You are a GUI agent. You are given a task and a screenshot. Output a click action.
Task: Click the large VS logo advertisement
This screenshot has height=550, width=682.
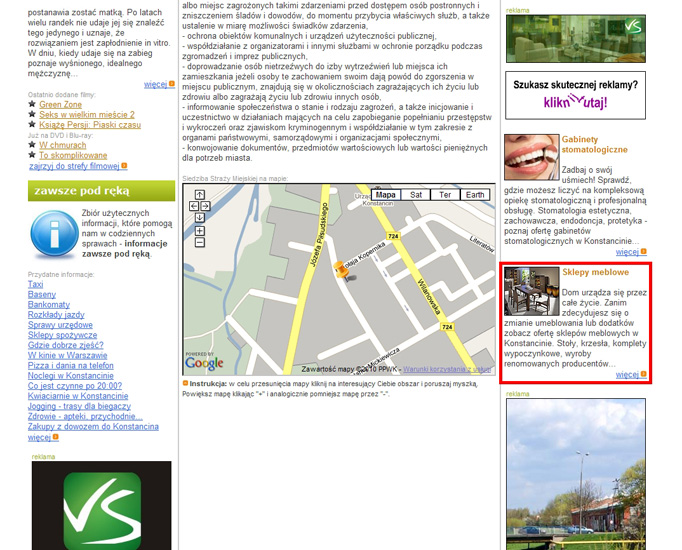tap(101, 506)
